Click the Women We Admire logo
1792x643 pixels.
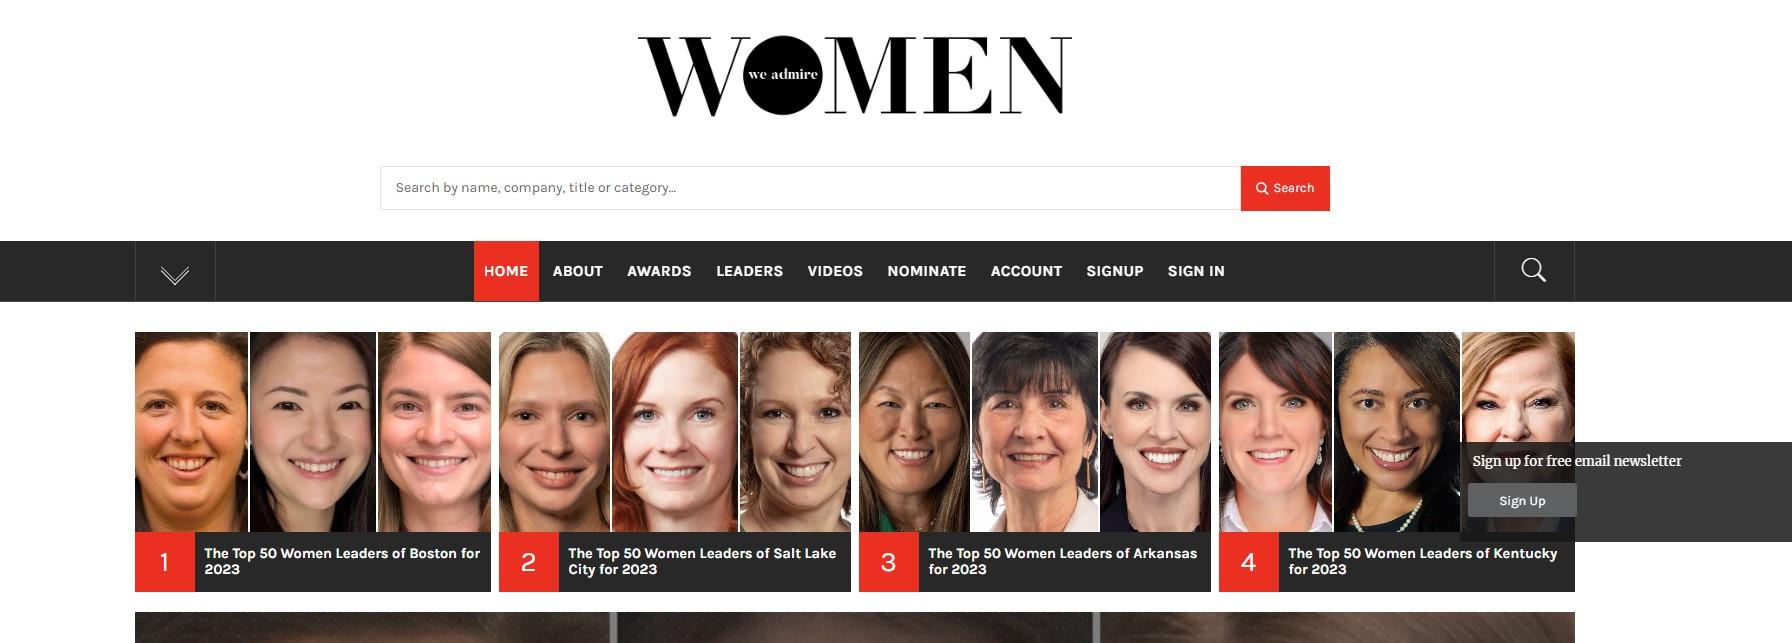(x=855, y=76)
